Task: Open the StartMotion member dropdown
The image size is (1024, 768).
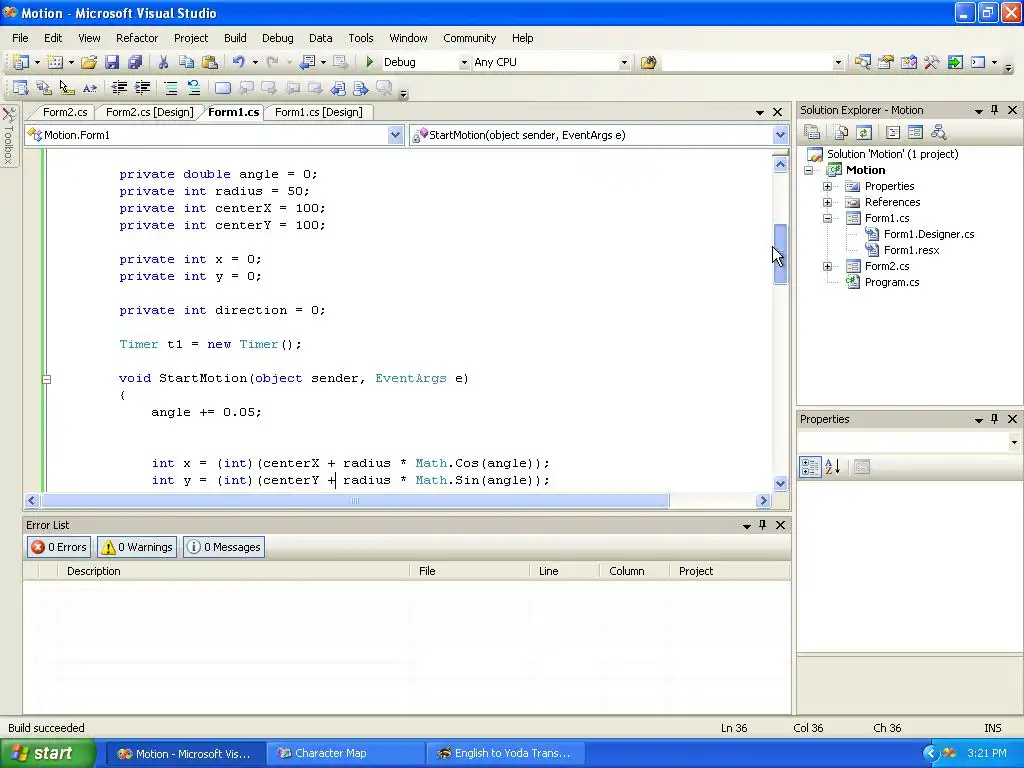Action: tap(780, 135)
